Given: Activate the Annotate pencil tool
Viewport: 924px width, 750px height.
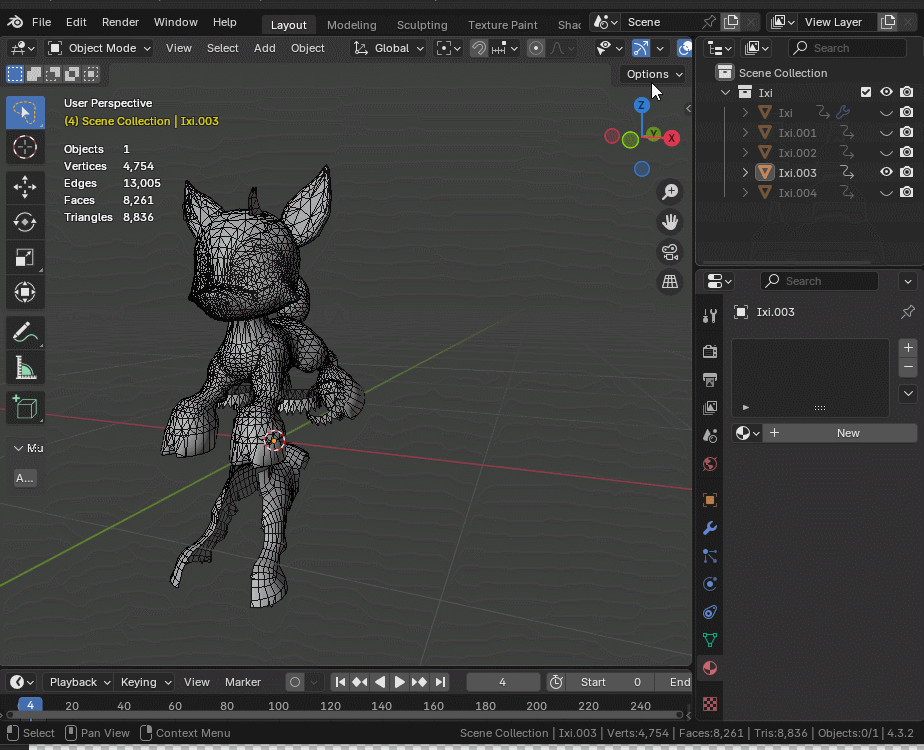Looking at the screenshot, I should point(25,333).
